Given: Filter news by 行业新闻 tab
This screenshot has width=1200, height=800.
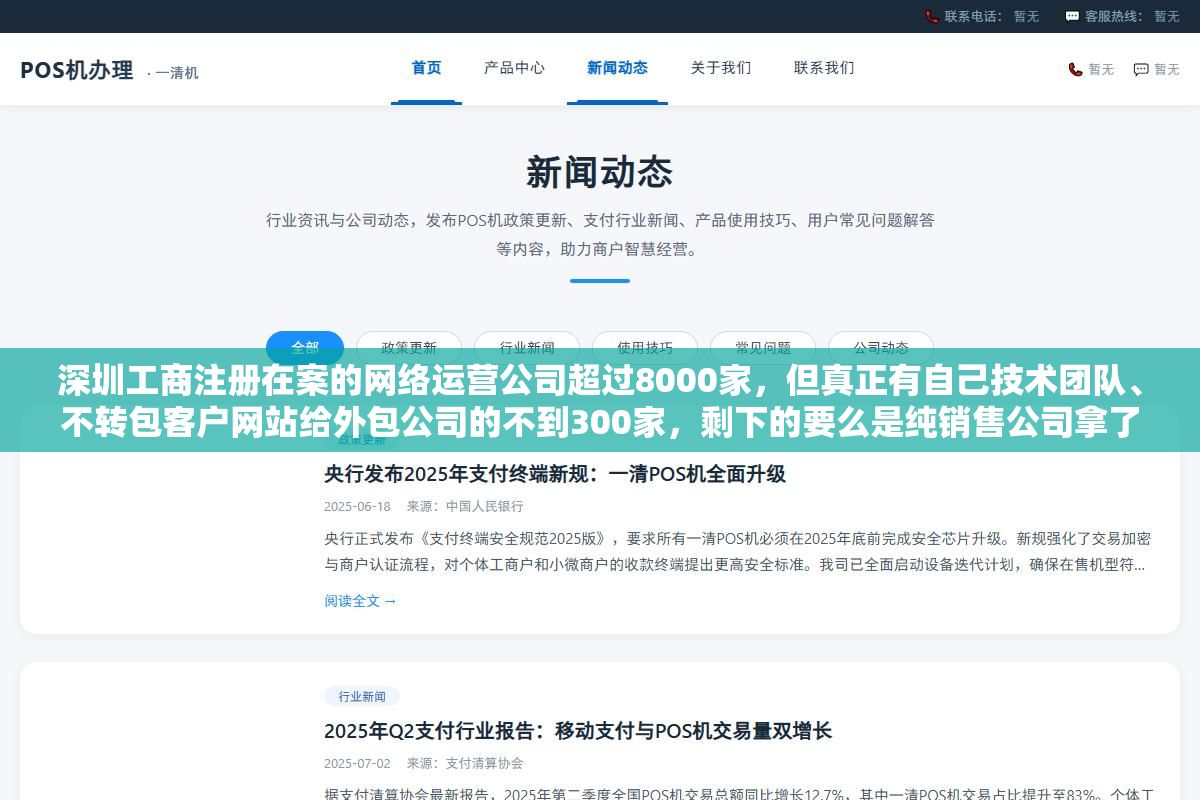Looking at the screenshot, I should point(527,348).
